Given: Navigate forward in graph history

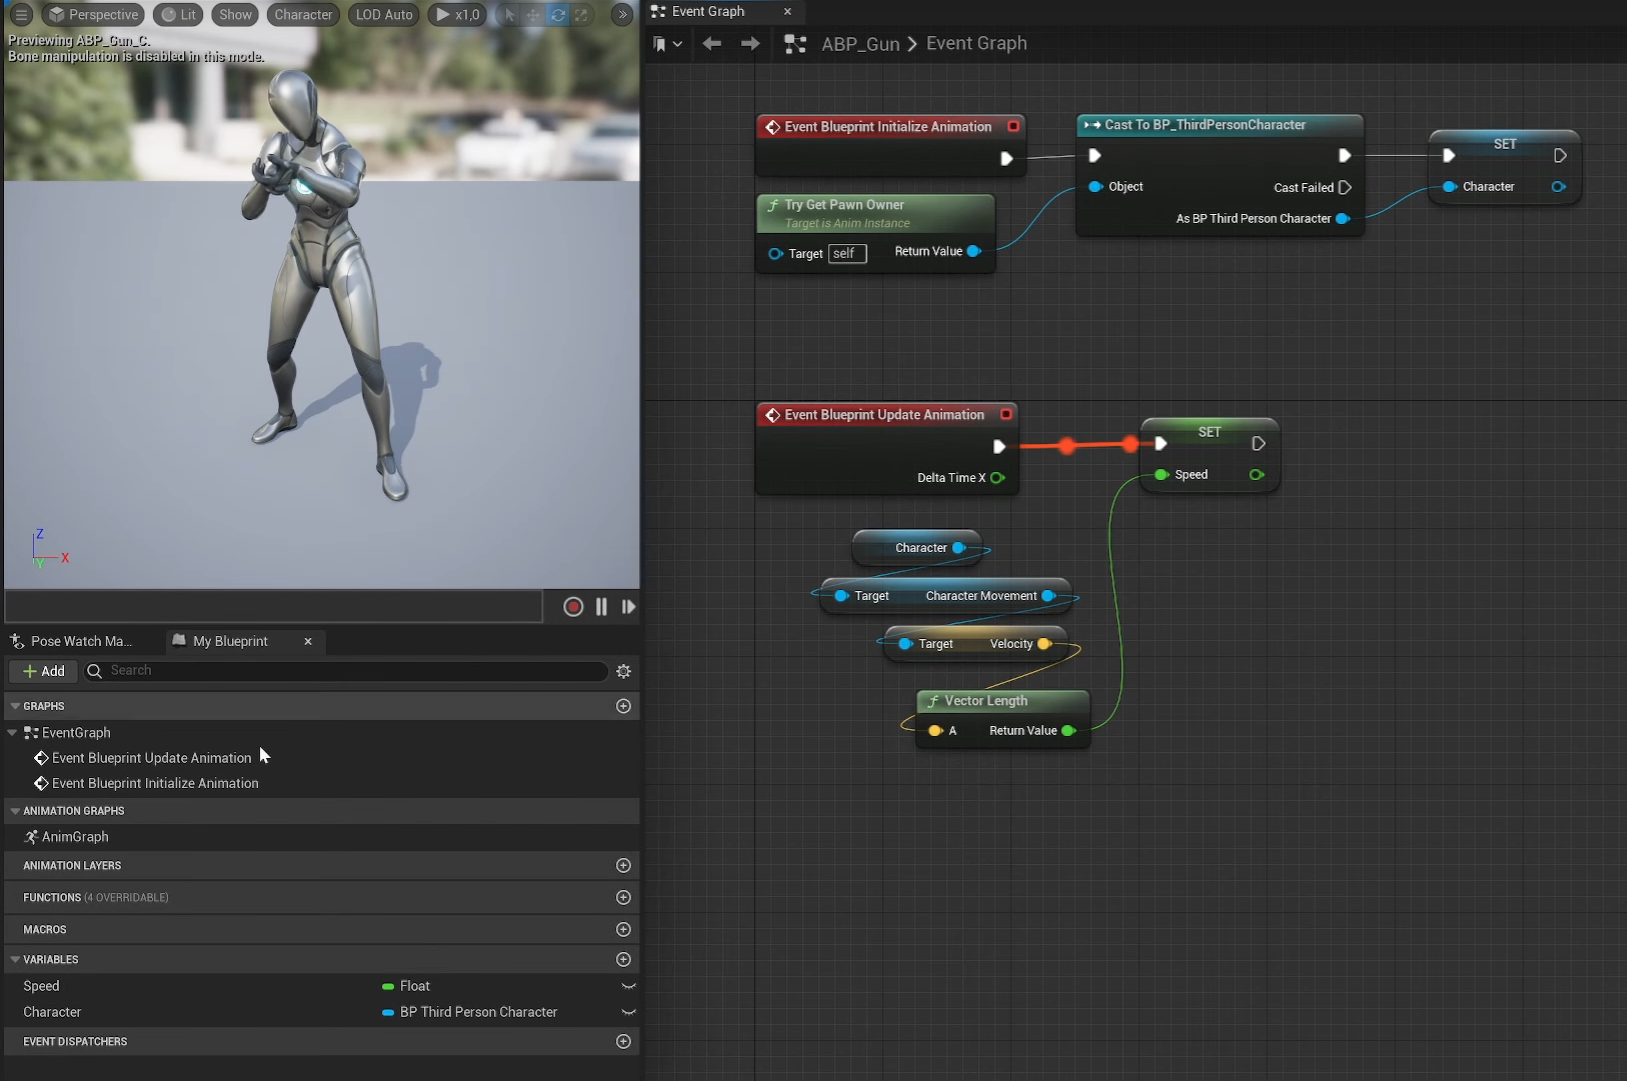Looking at the screenshot, I should pyautogui.click(x=750, y=44).
